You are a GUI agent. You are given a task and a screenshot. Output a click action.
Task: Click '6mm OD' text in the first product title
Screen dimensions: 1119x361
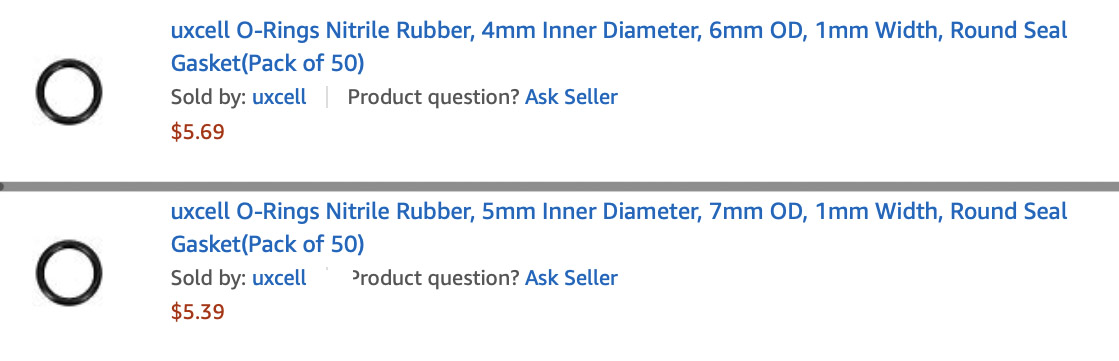pos(758,31)
